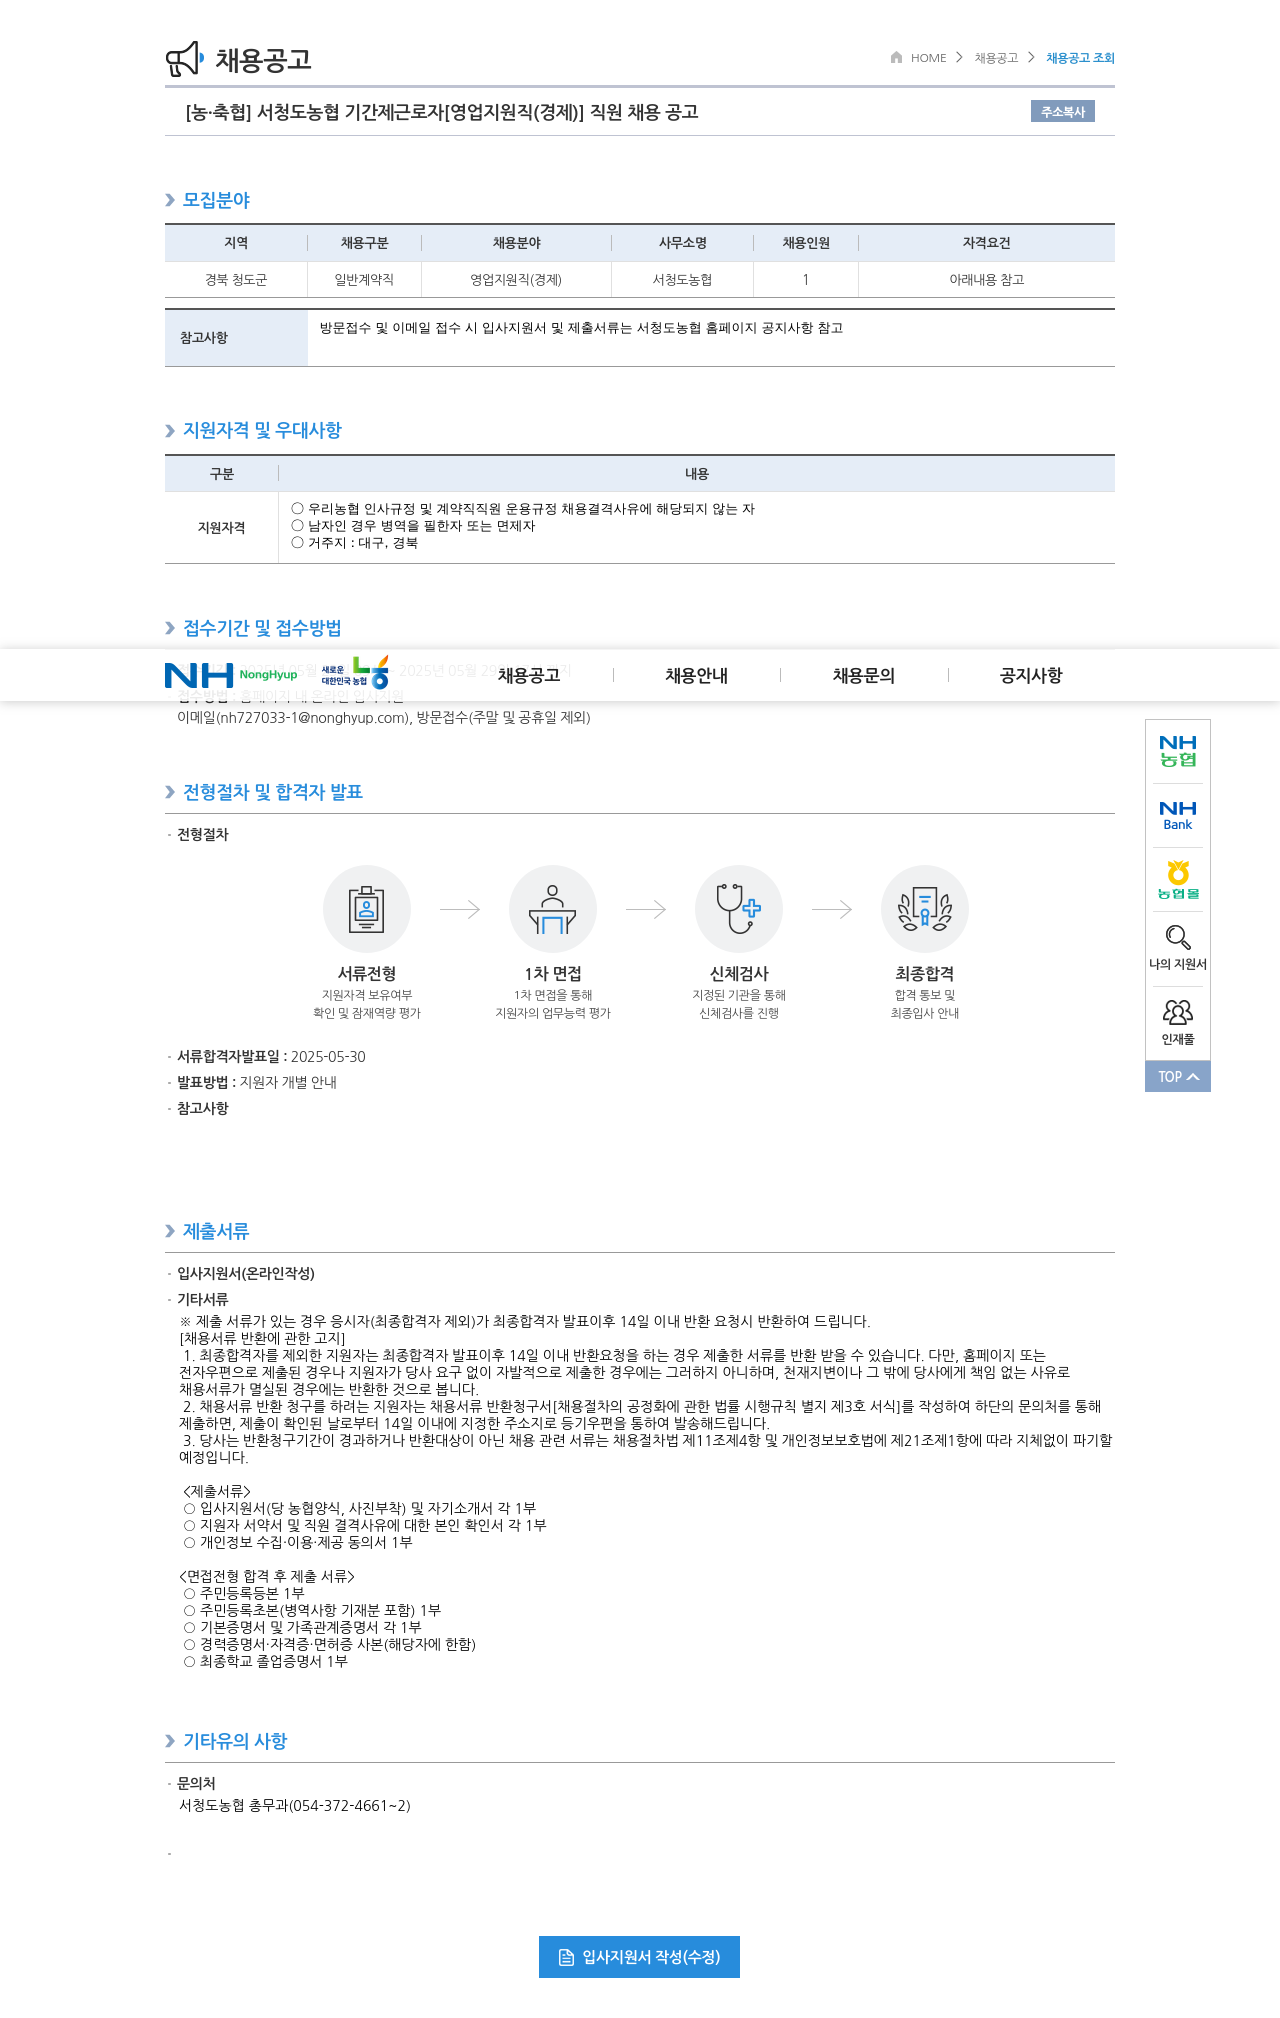Click 입사지원서(온라인작성) list item
Image resolution: width=1280 pixels, height=2018 pixels.
246,1273
